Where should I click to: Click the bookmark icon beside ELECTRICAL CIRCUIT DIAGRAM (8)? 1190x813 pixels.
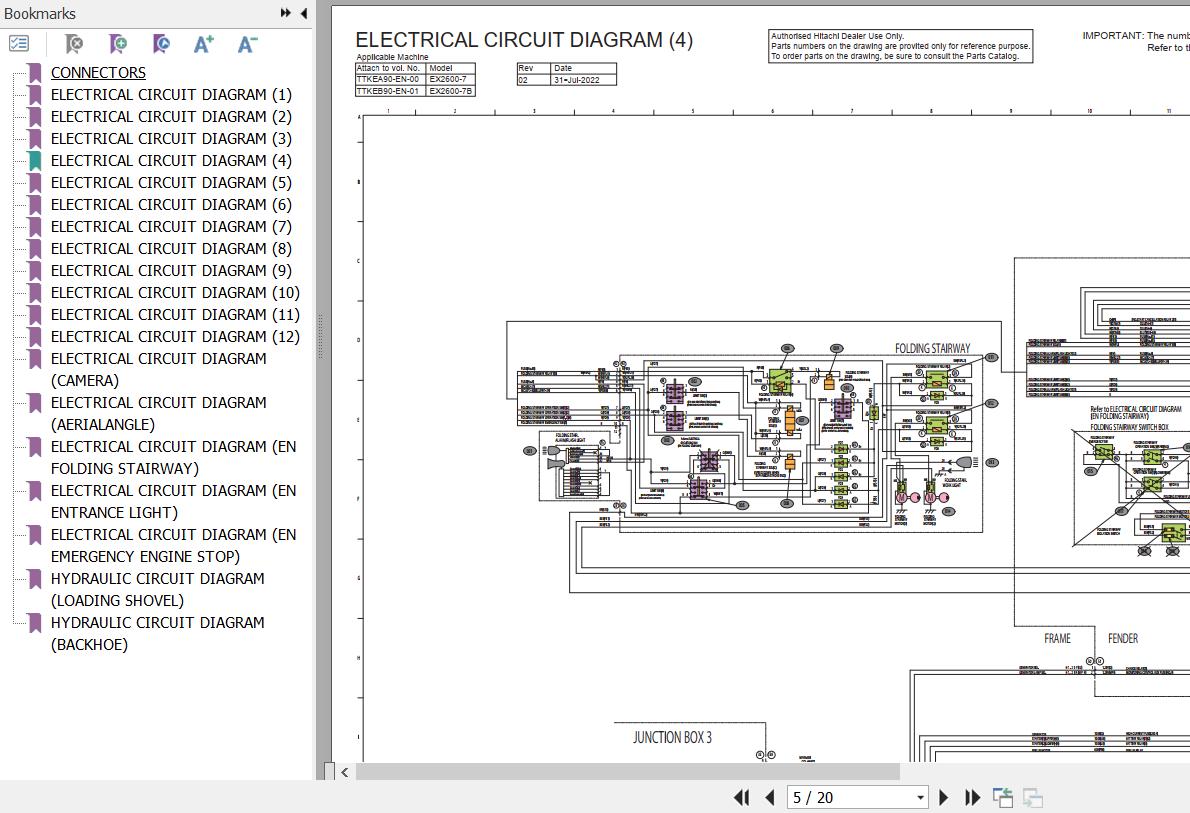tap(35, 249)
